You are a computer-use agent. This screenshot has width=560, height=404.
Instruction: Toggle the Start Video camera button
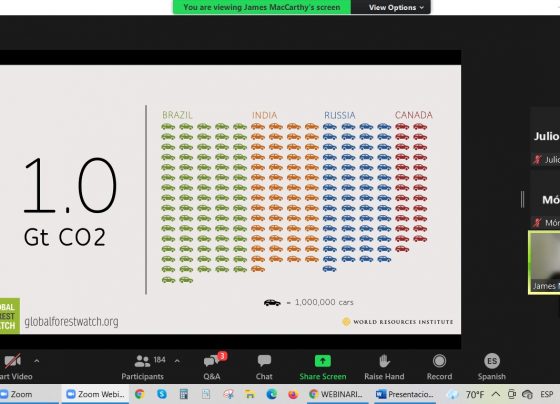(x=14, y=366)
